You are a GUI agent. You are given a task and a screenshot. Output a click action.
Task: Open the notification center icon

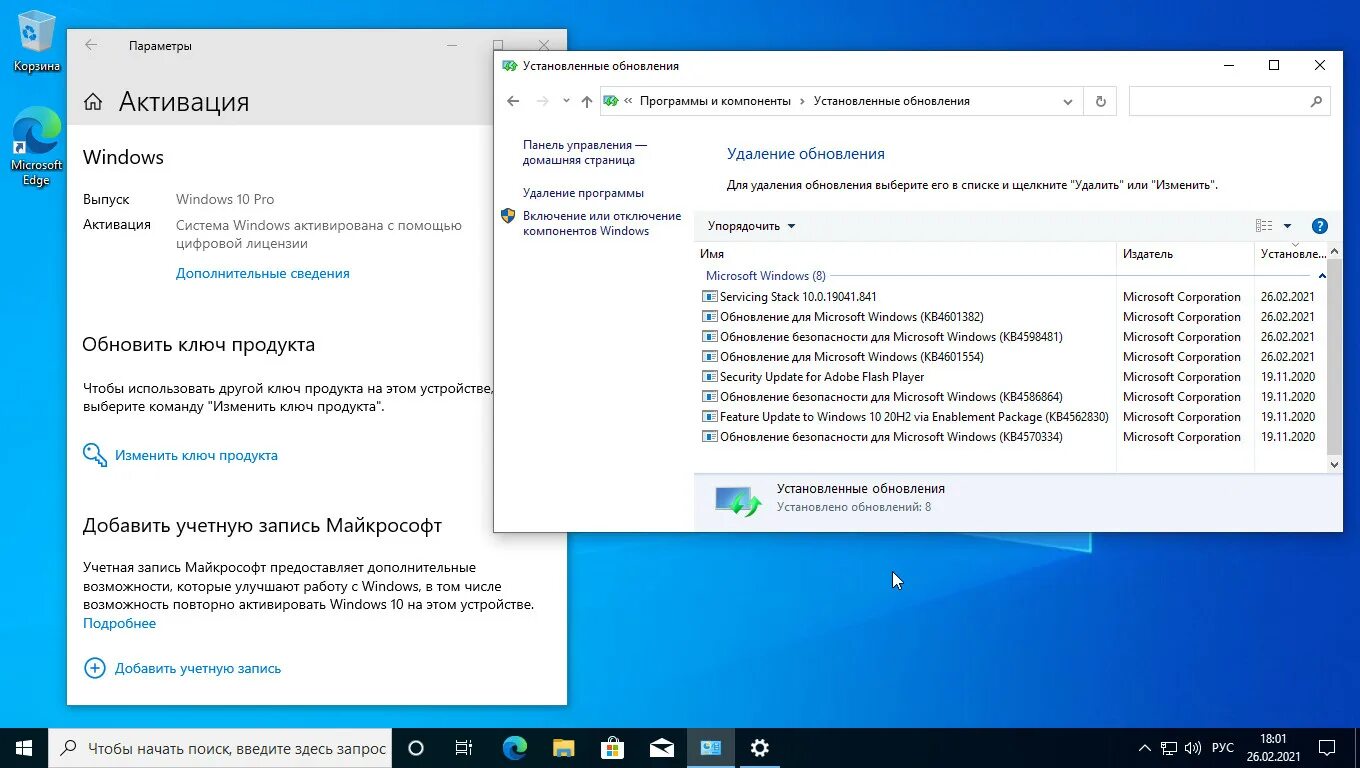click(1327, 748)
